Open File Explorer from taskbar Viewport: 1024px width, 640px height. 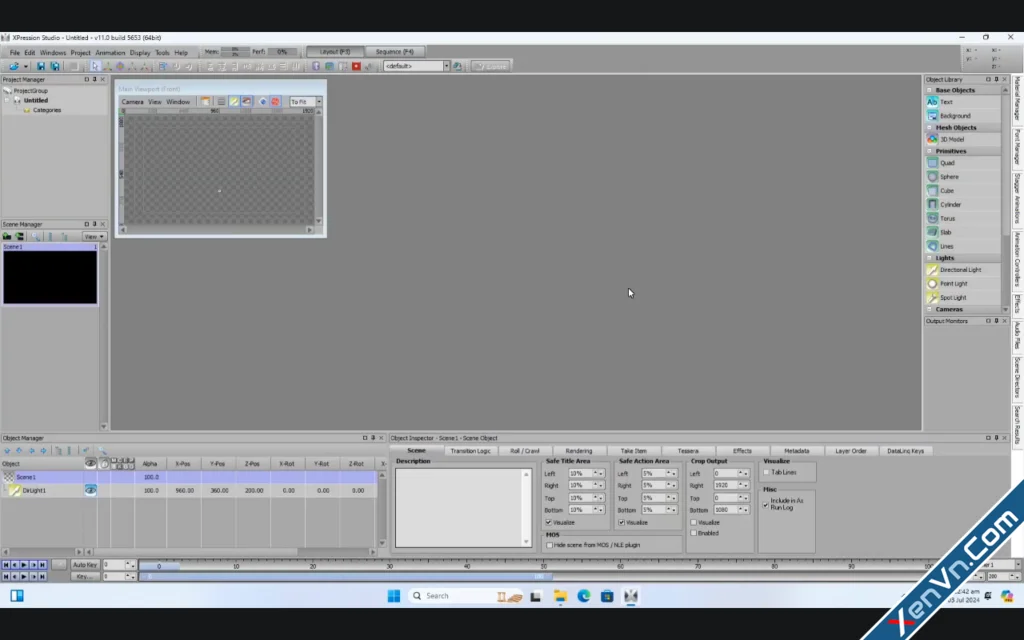(x=560, y=596)
